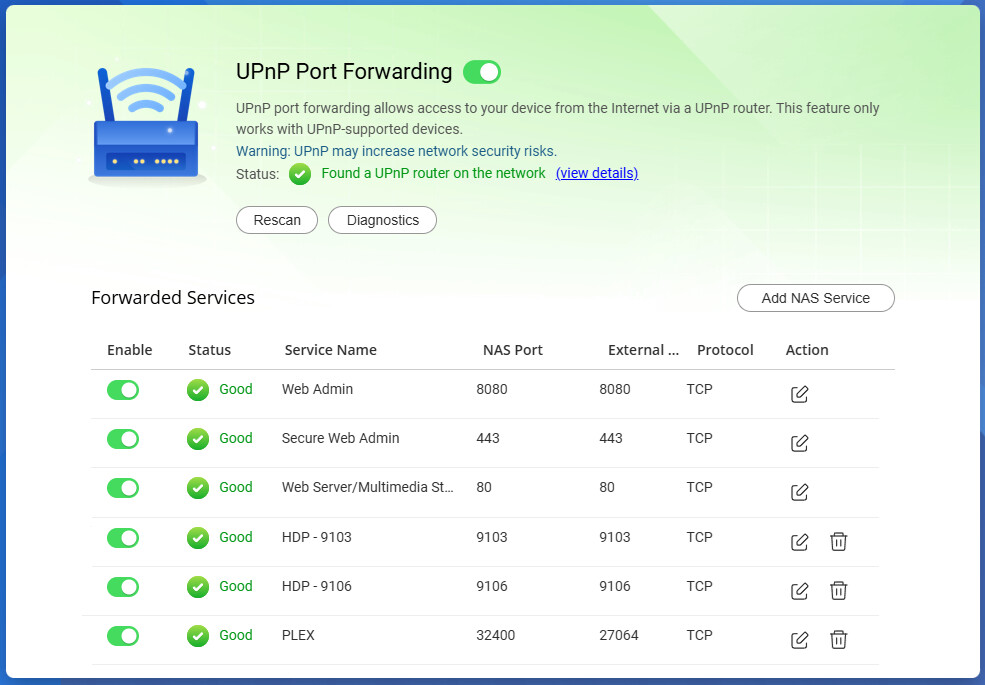Open the view details link
The height and width of the screenshot is (685, 985).
coord(597,173)
